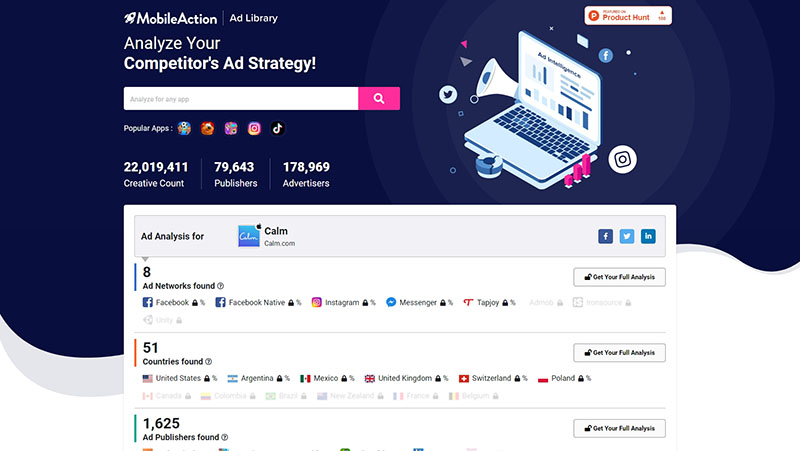Share analysis on Twitter
Screen dimensions: 800x451
pyautogui.click(x=627, y=236)
